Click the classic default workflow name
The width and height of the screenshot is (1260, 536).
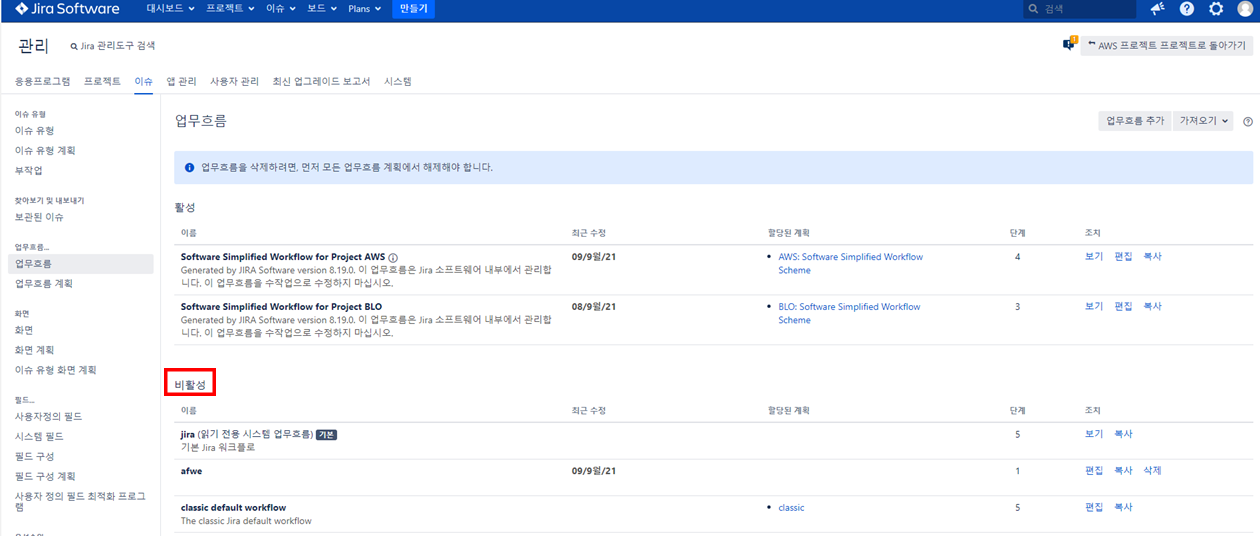point(233,508)
